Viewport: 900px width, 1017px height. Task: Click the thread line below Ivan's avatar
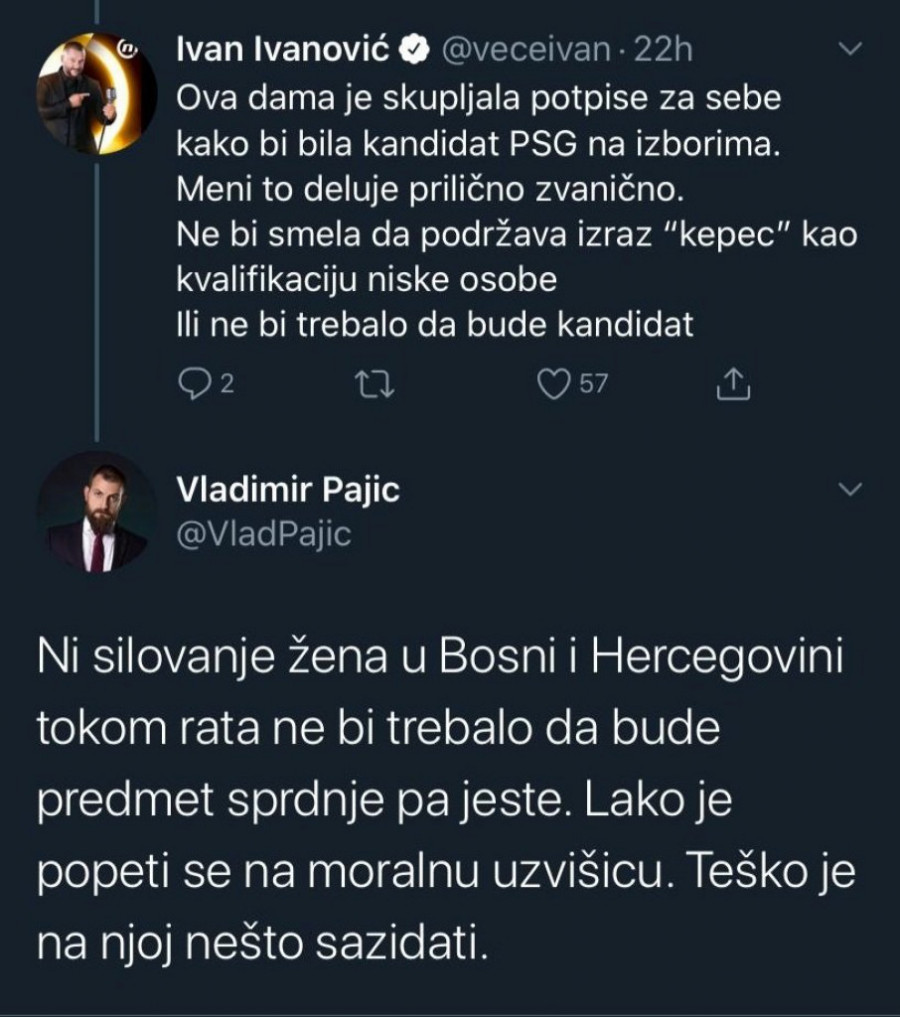tap(97, 300)
